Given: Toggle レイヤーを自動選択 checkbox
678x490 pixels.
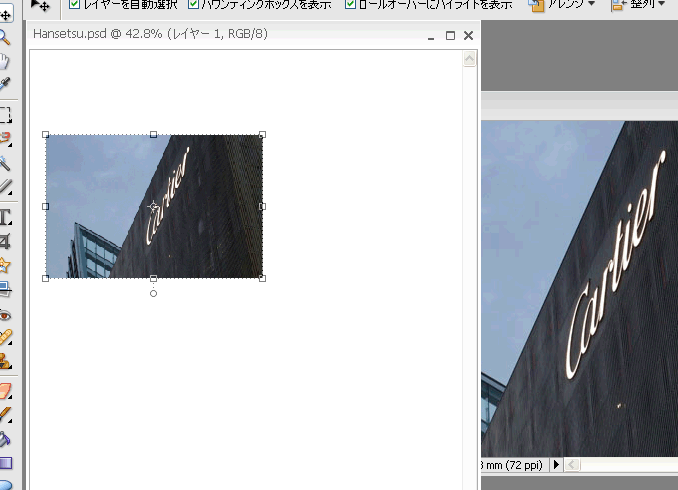Looking at the screenshot, I should tap(74, 4).
